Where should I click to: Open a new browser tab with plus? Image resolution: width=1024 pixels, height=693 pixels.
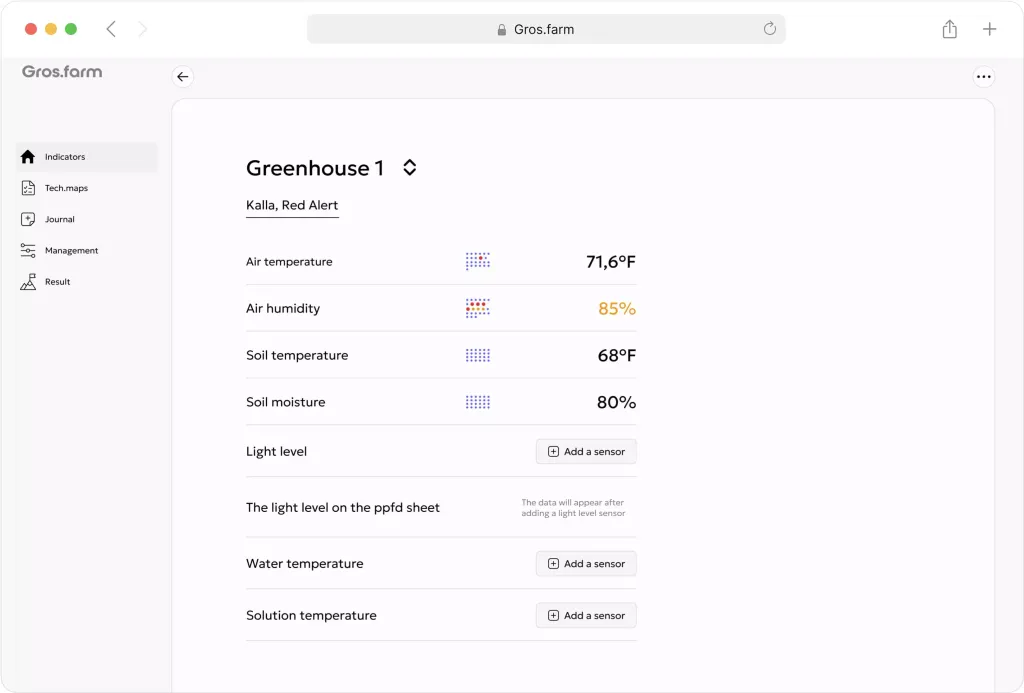989,29
